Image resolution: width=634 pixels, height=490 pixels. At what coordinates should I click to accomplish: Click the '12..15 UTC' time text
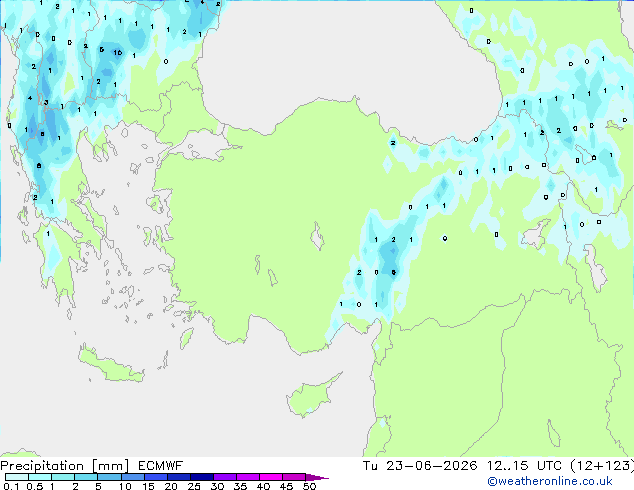[524, 466]
